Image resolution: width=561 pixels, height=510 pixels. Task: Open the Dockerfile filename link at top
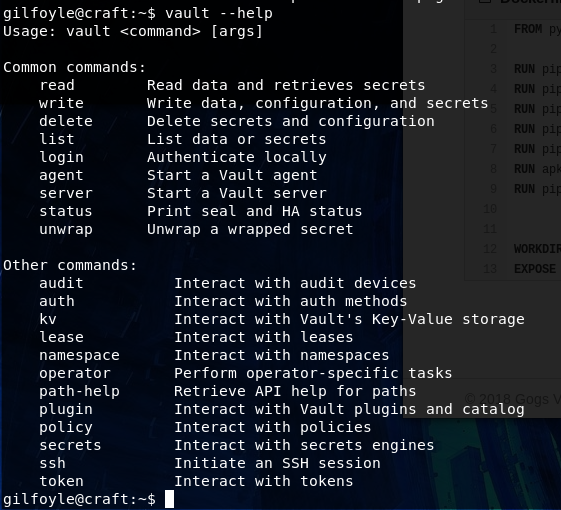coord(530,1)
